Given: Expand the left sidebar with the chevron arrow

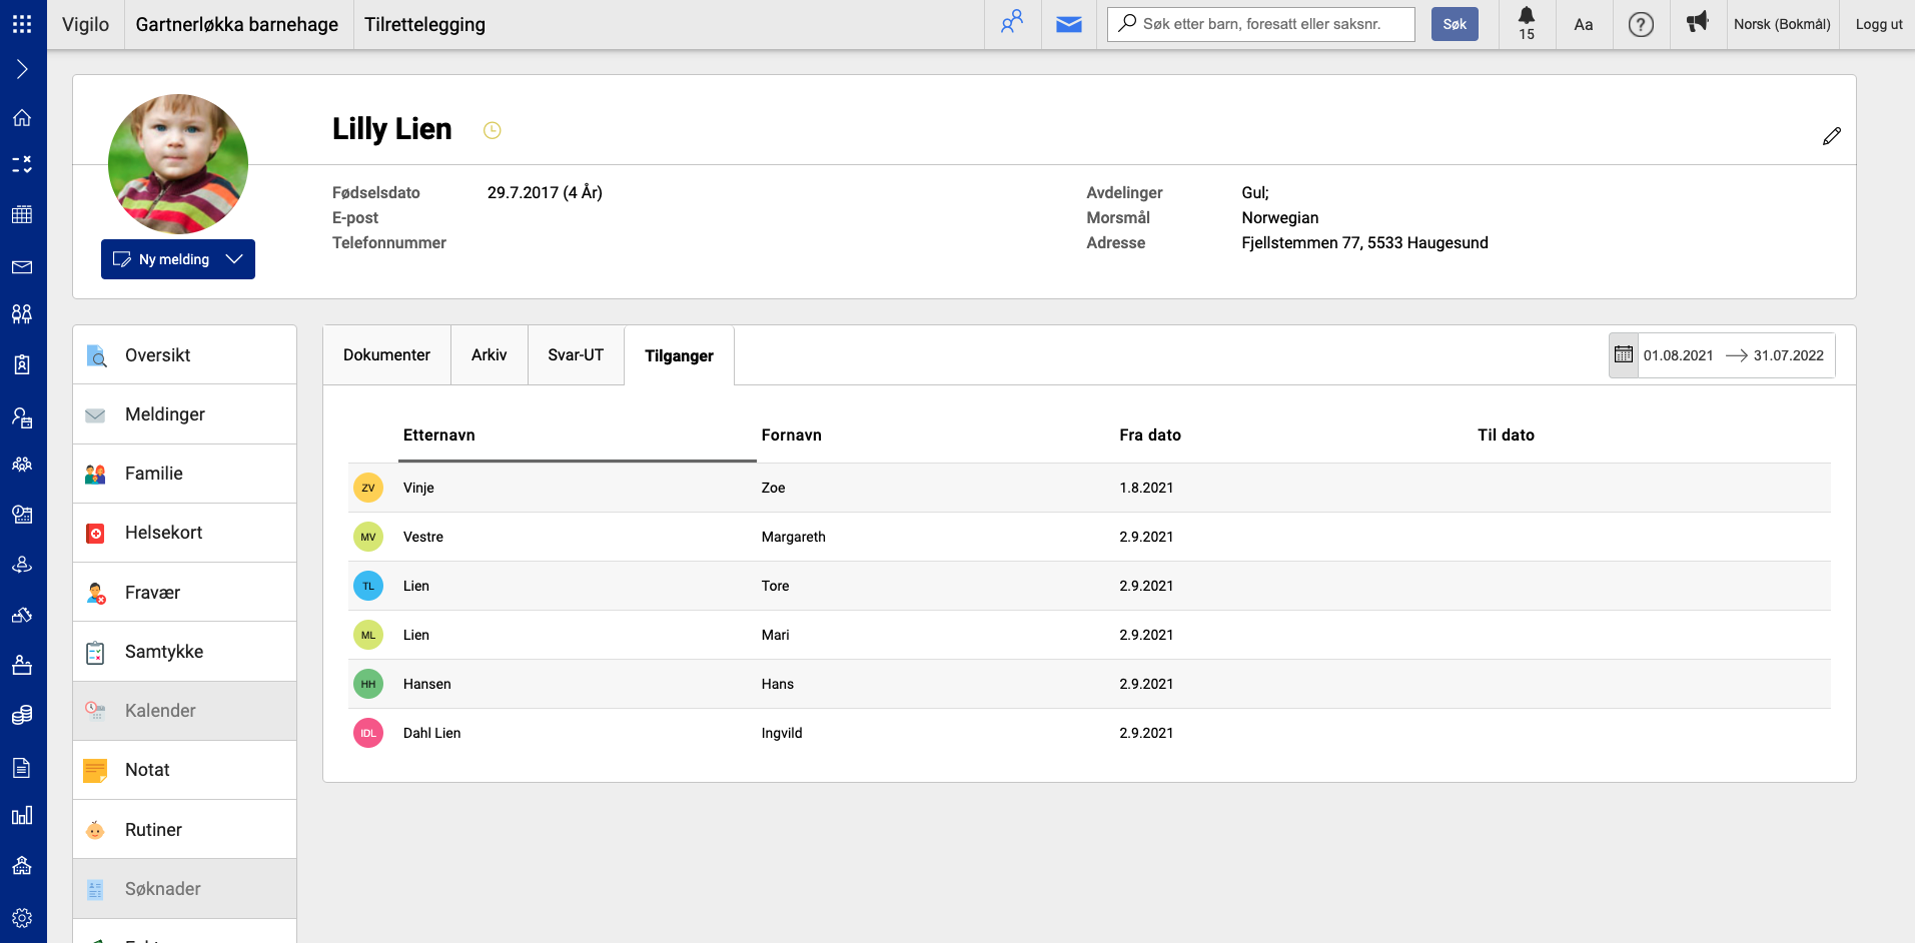Looking at the screenshot, I should 22,69.
